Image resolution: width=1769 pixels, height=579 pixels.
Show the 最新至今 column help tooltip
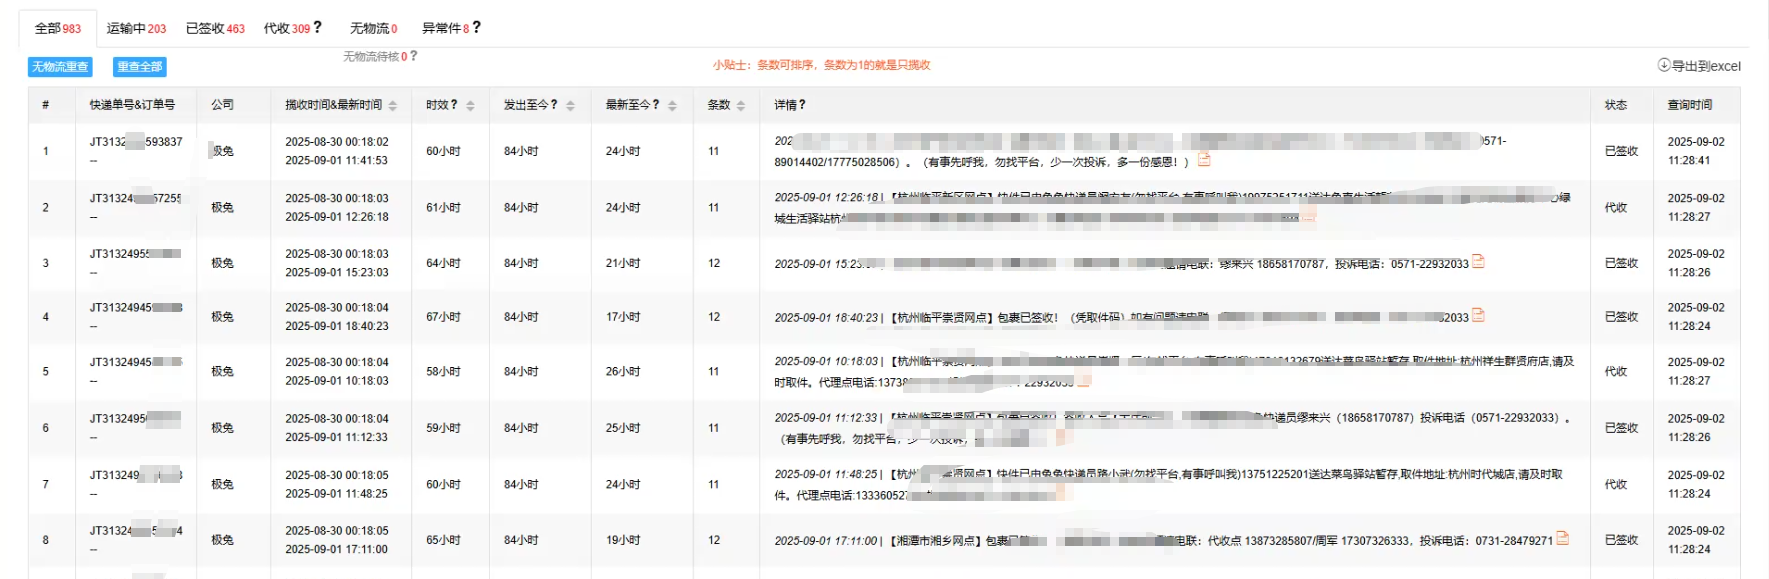656,104
